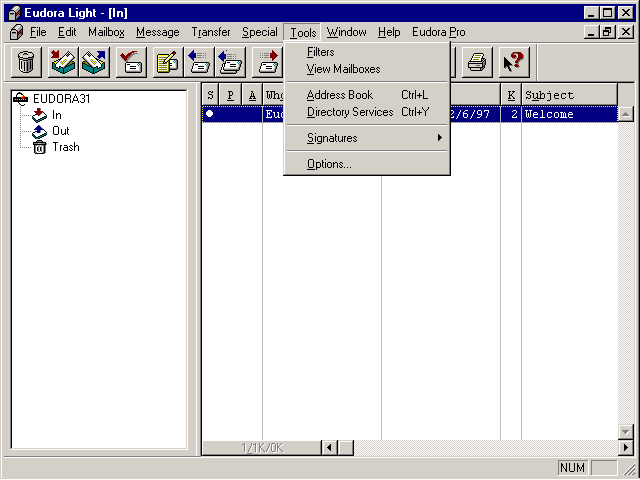Sort by the Who column header
Screen dimensions: 640x480
274,95
